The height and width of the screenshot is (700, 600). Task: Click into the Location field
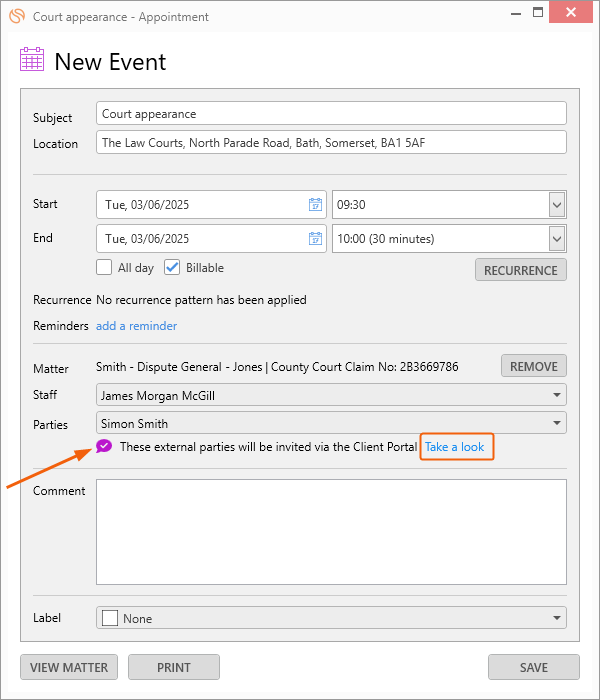pos(331,142)
